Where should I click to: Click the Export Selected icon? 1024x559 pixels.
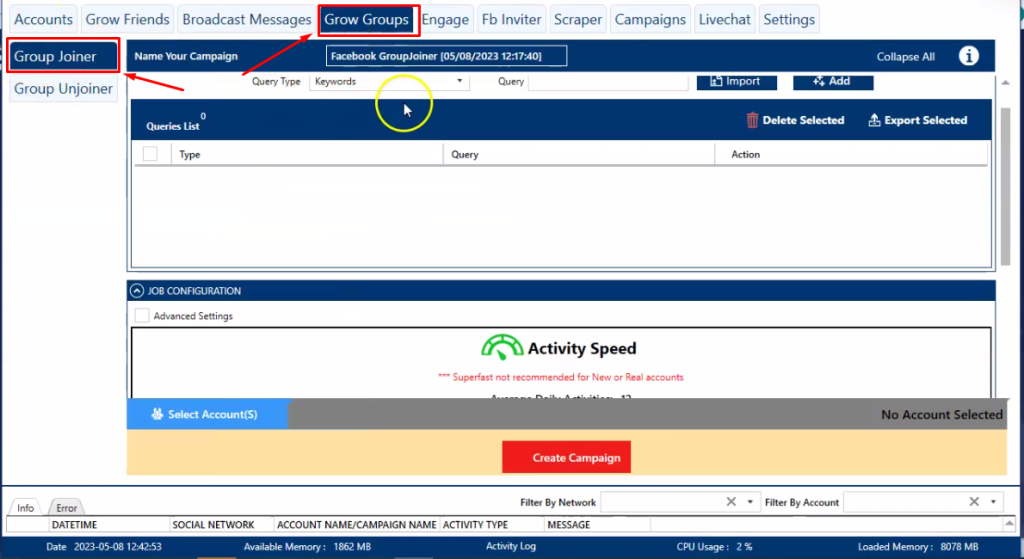click(x=874, y=120)
